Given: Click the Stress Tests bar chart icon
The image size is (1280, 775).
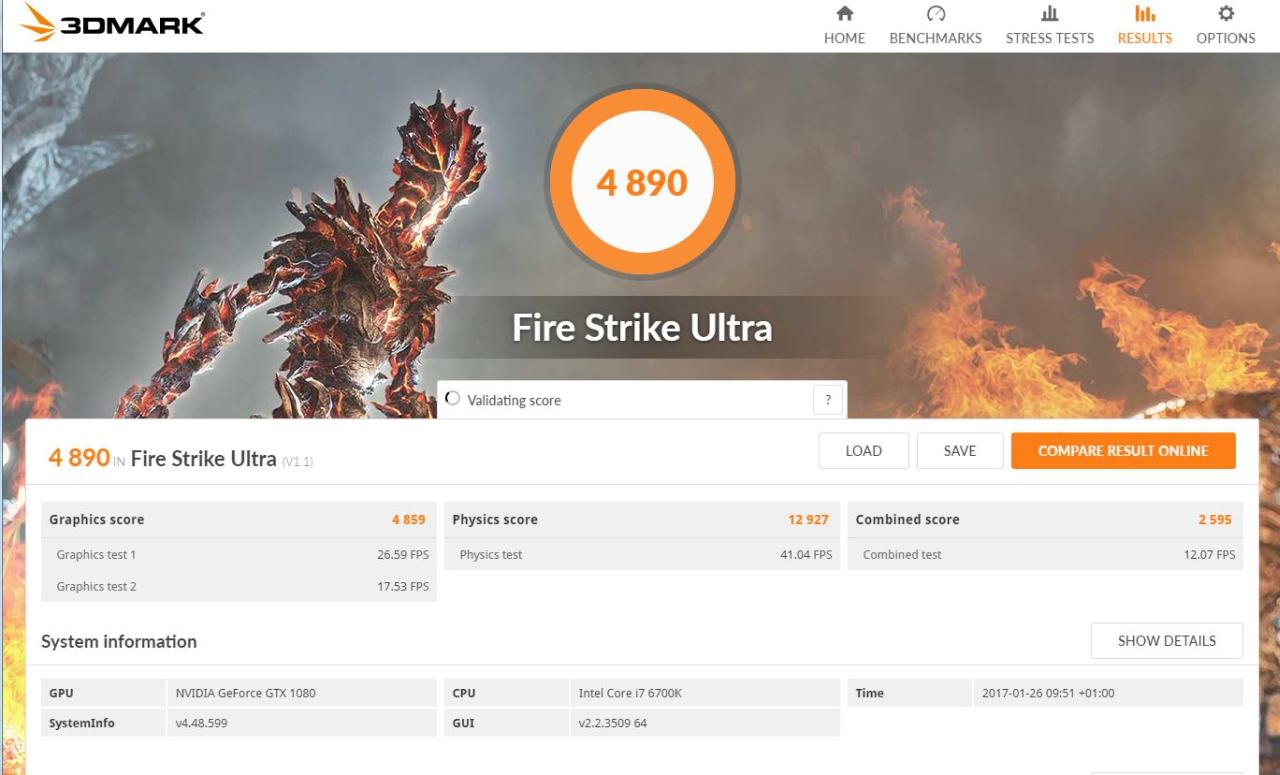Looking at the screenshot, I should [x=1050, y=14].
